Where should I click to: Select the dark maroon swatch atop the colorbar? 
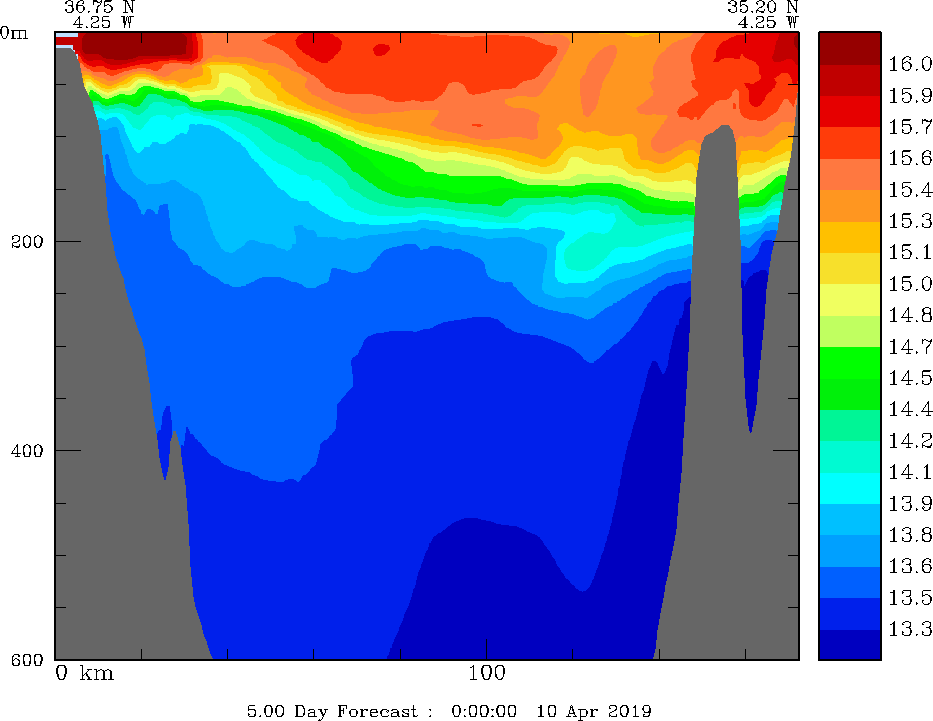(850, 48)
